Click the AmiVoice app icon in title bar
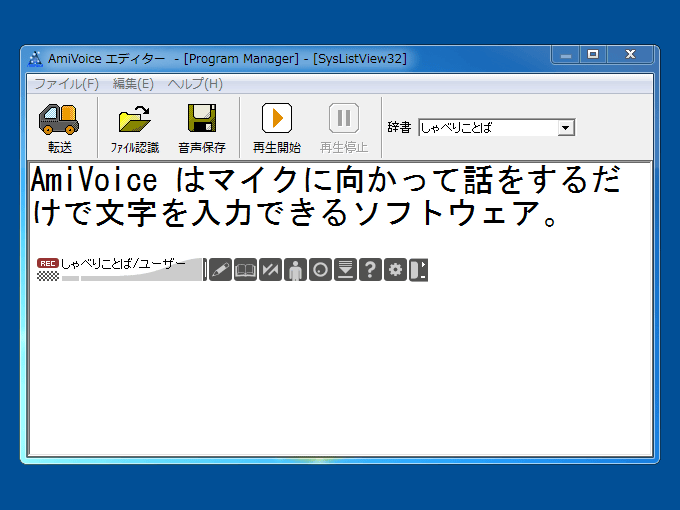This screenshot has width=680, height=510. (35, 59)
